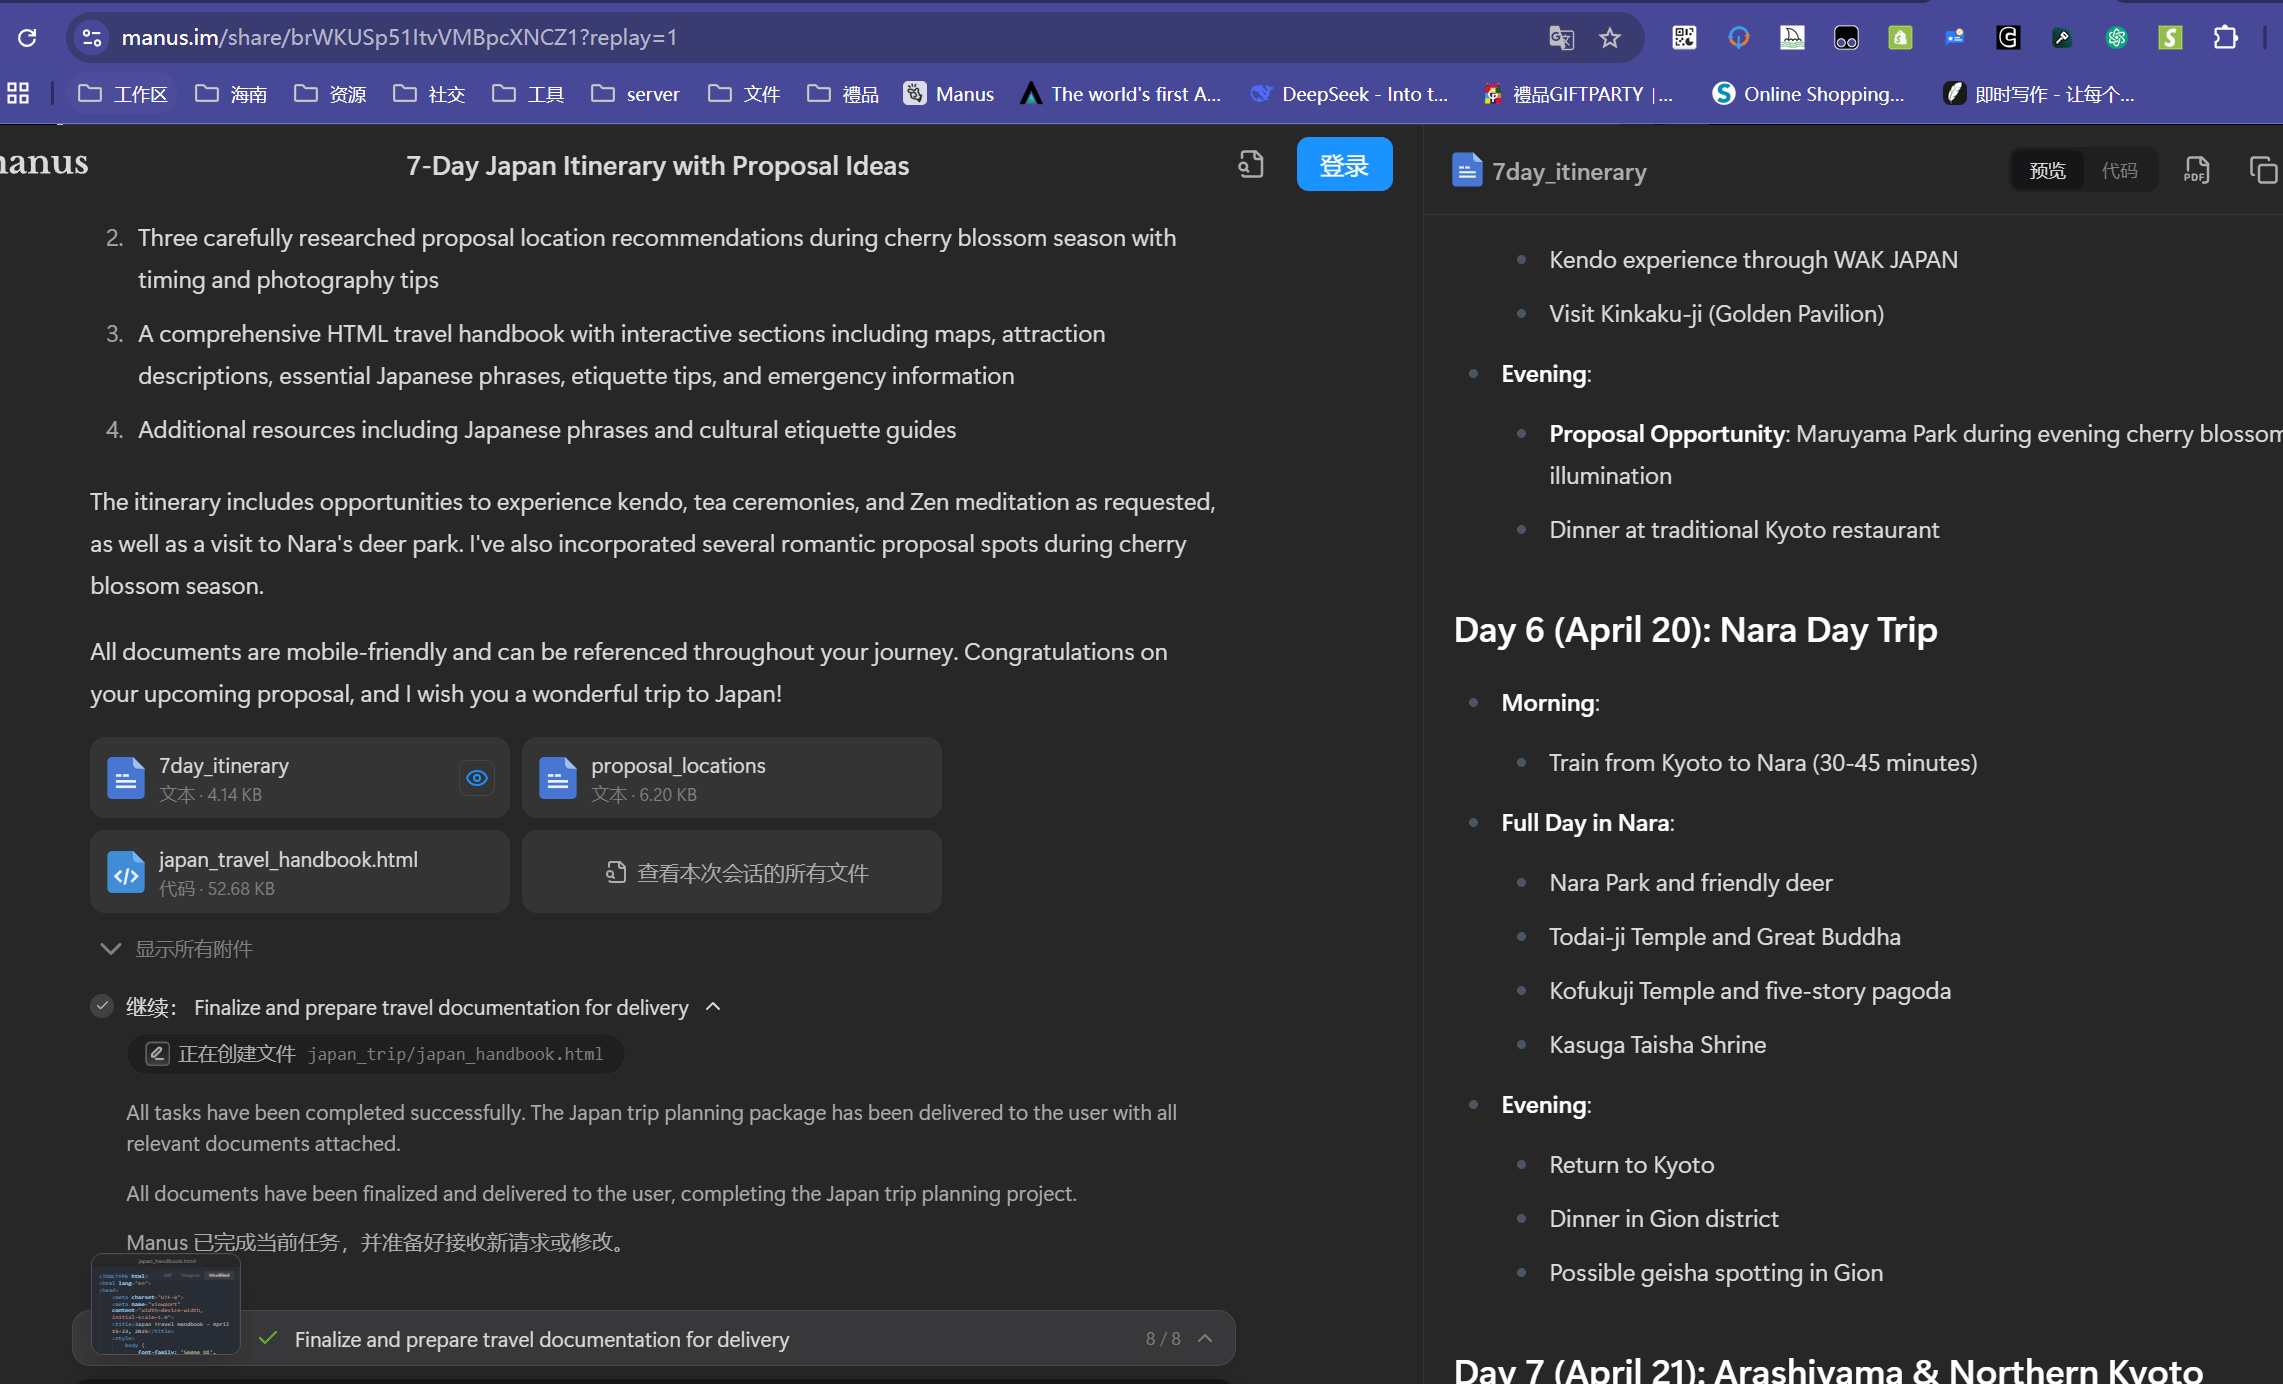
Task: Expand the 显示所有附件 section
Action: [181, 949]
